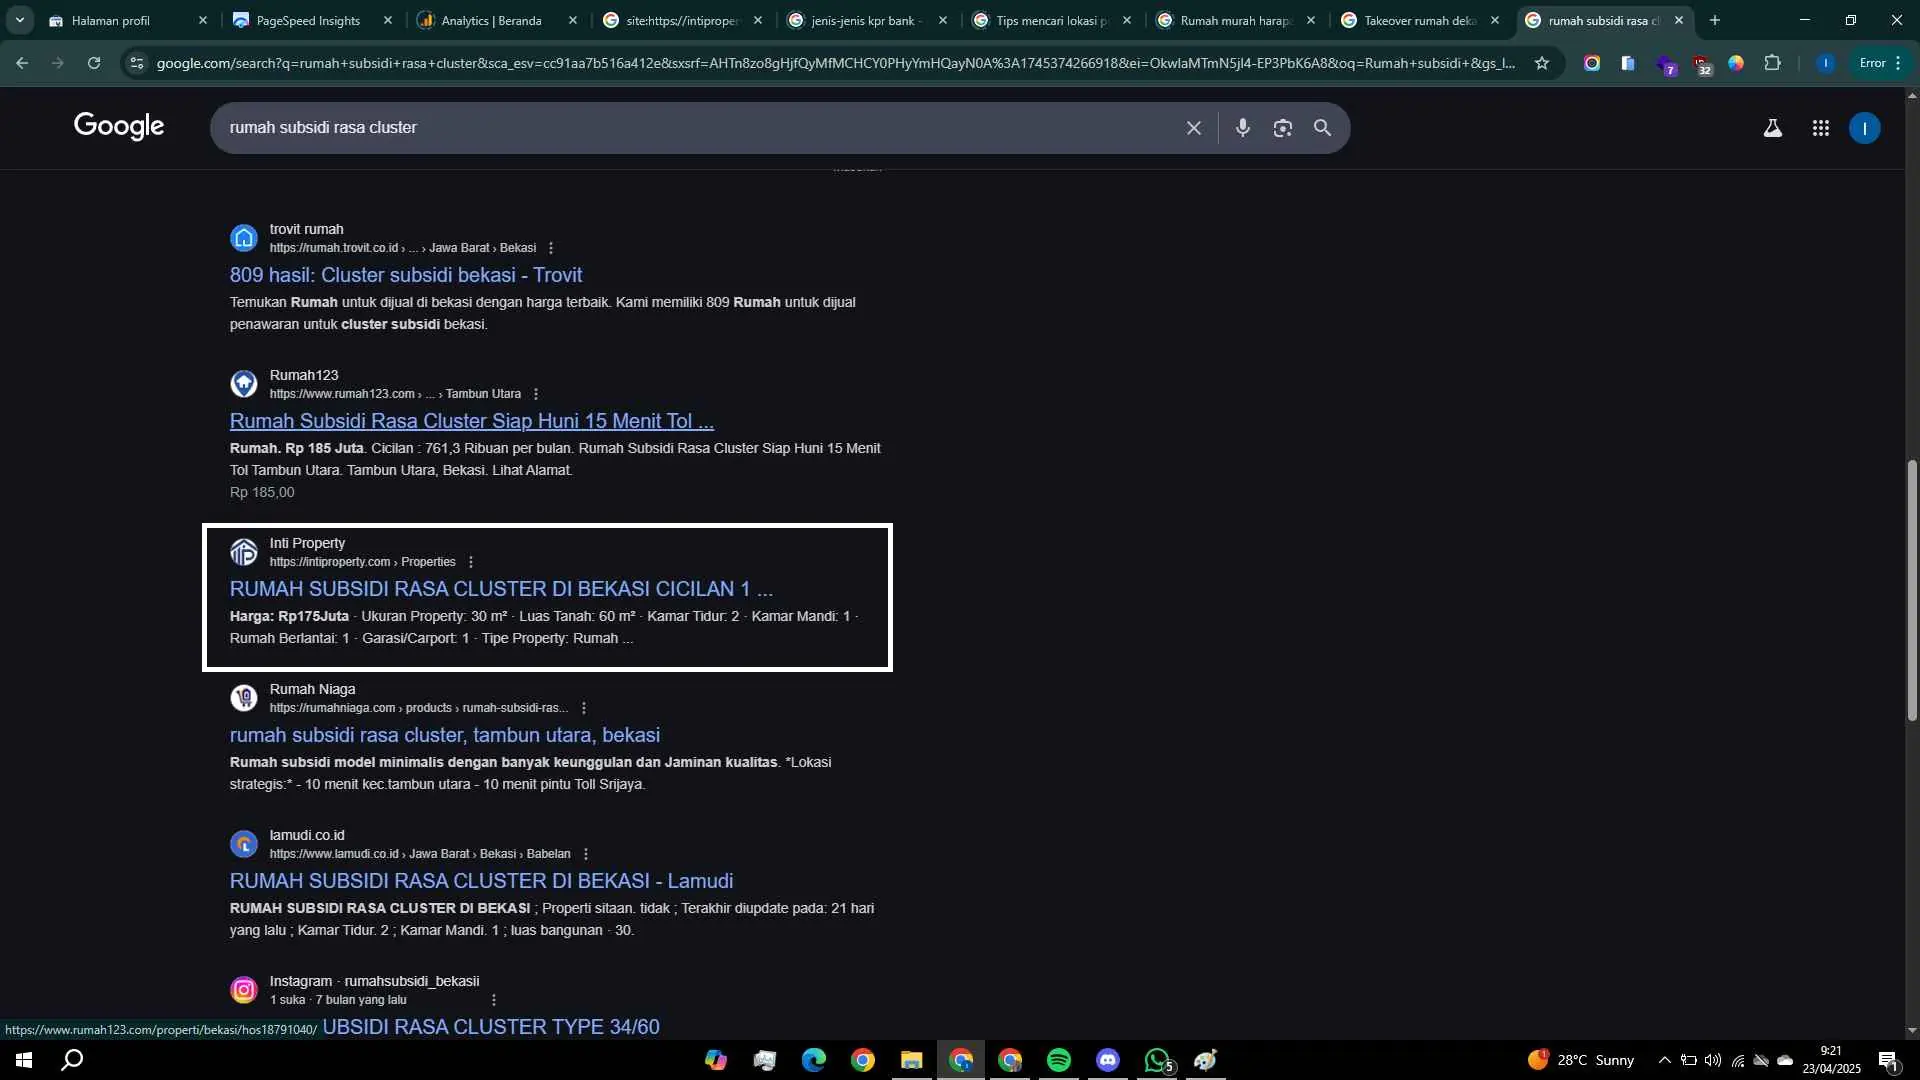Open more options for Instagram result
Viewport: 1920px width, 1080px height.
coord(493,1000)
